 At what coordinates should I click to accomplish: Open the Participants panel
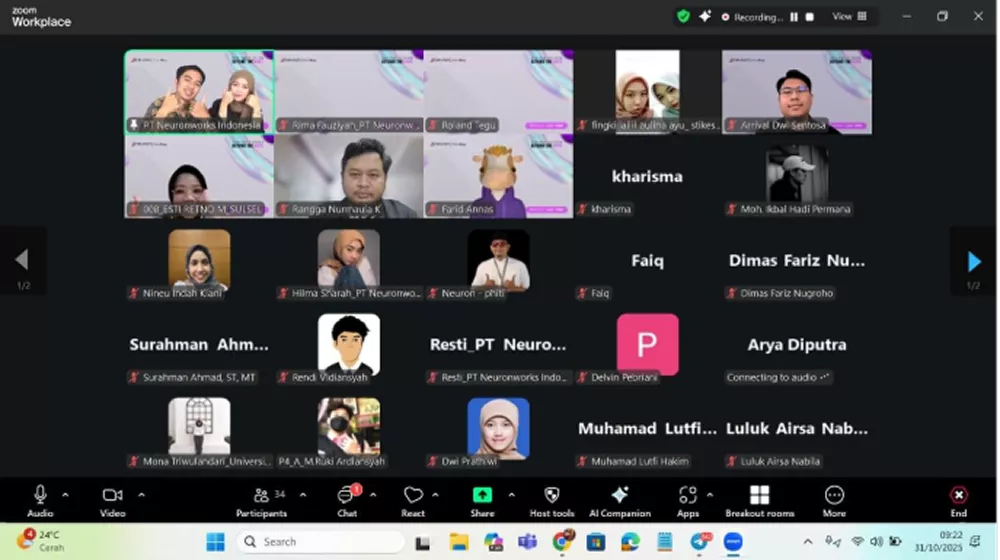click(261, 501)
